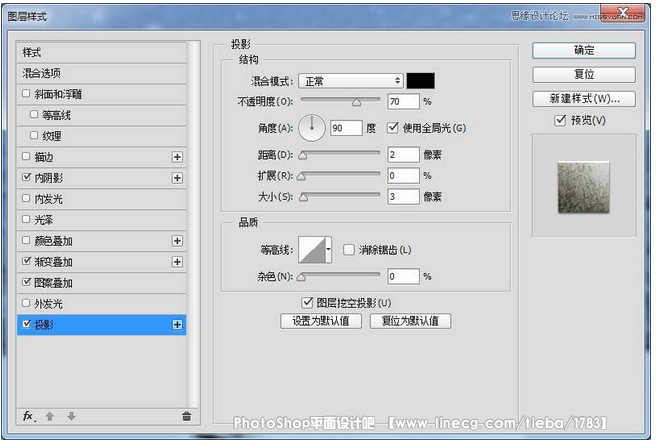Enable 消除锯齿 checkbox
This screenshot has height=440, width=657.
coord(349,250)
